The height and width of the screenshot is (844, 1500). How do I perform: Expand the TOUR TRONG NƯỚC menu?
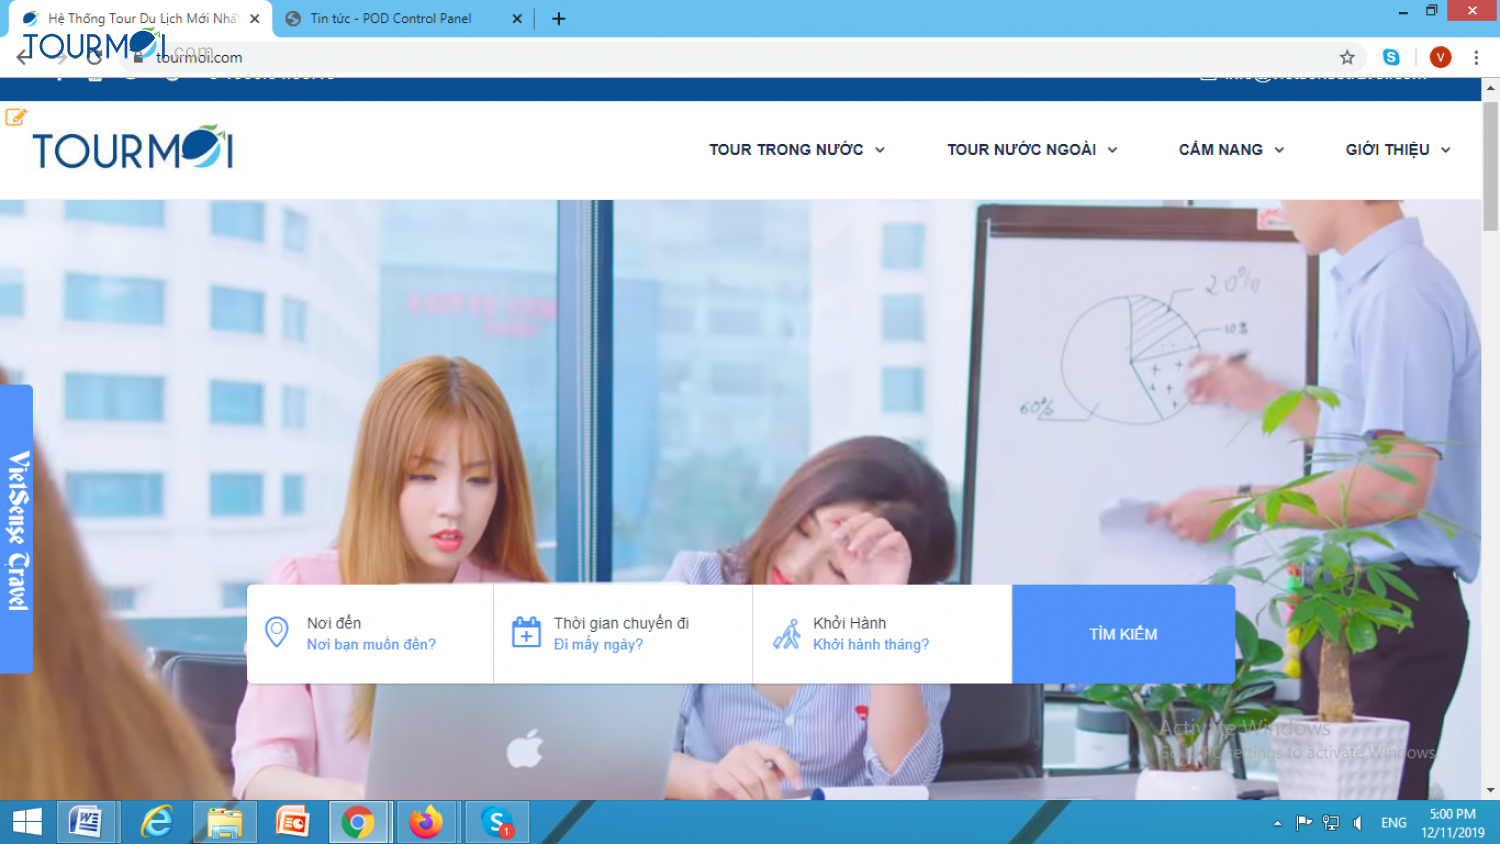point(796,150)
